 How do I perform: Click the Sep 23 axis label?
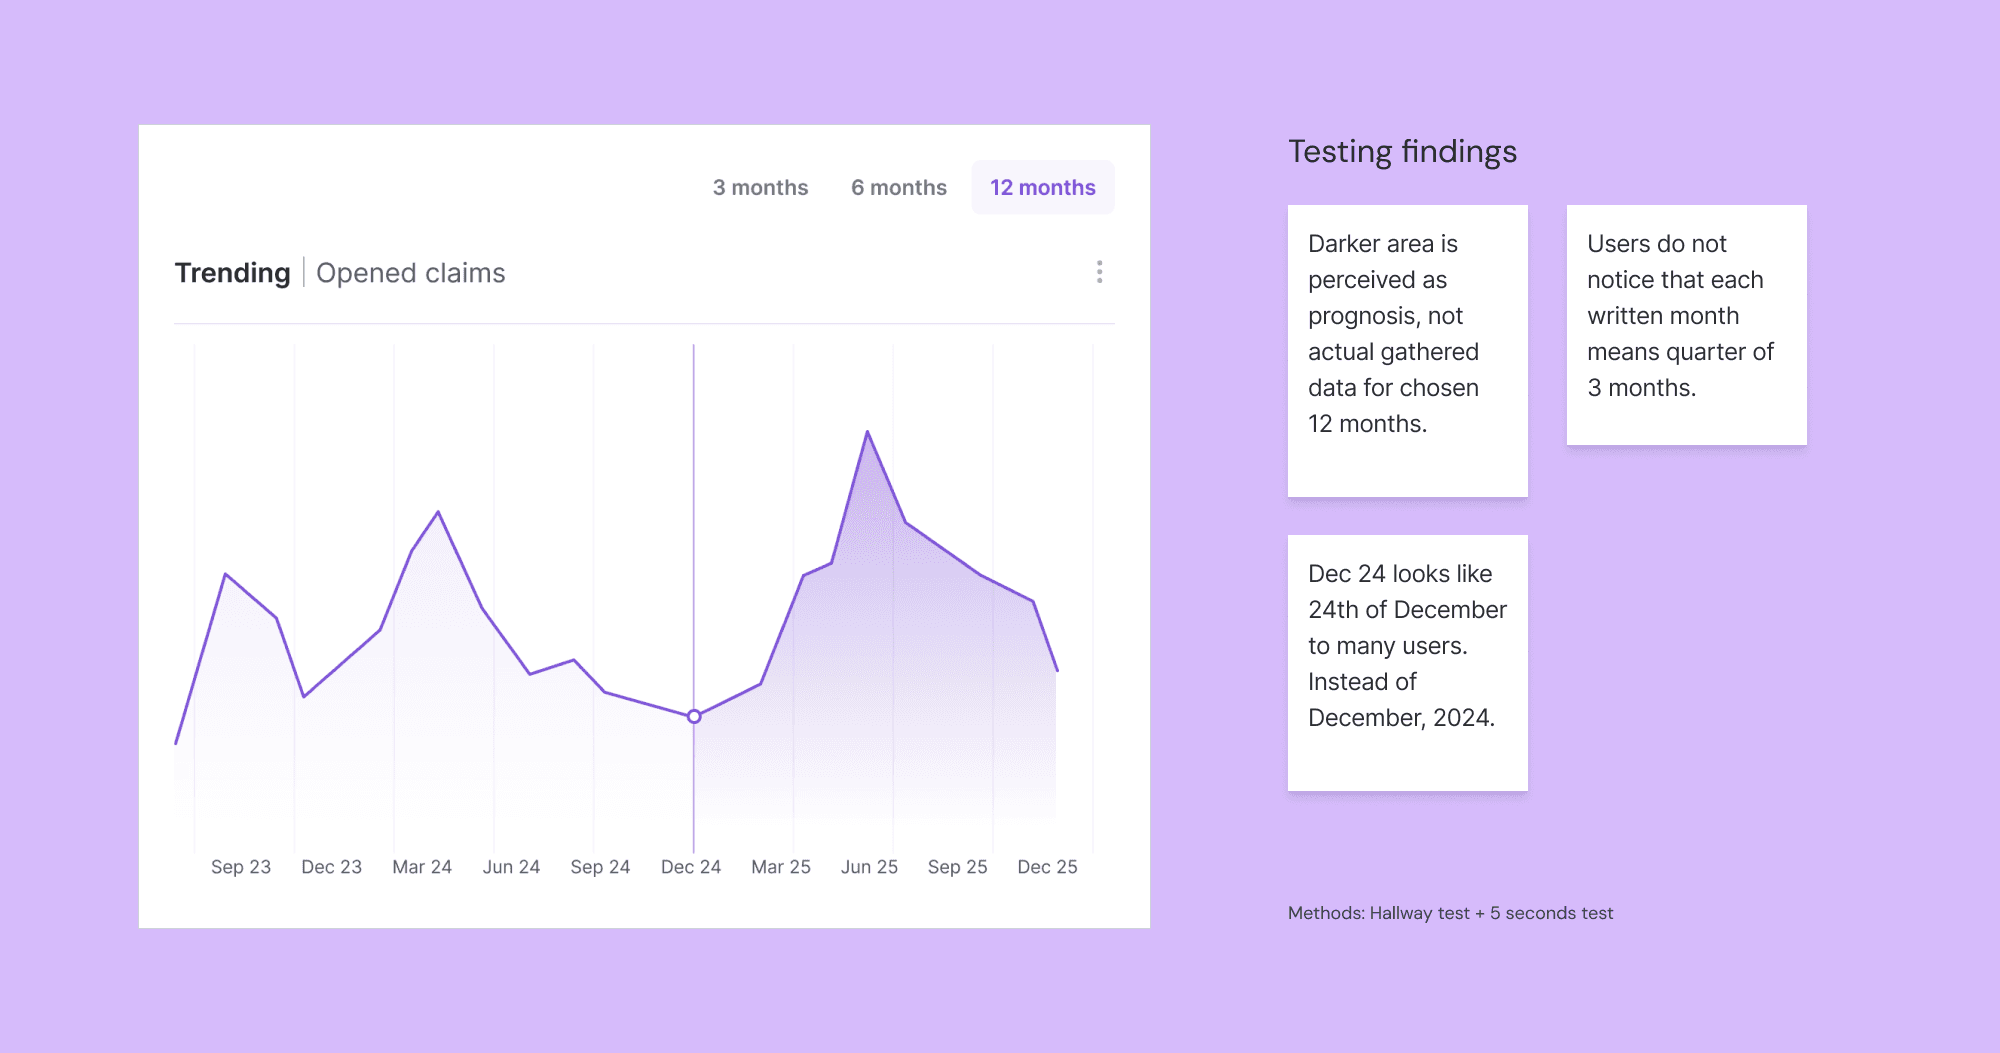coord(240,867)
